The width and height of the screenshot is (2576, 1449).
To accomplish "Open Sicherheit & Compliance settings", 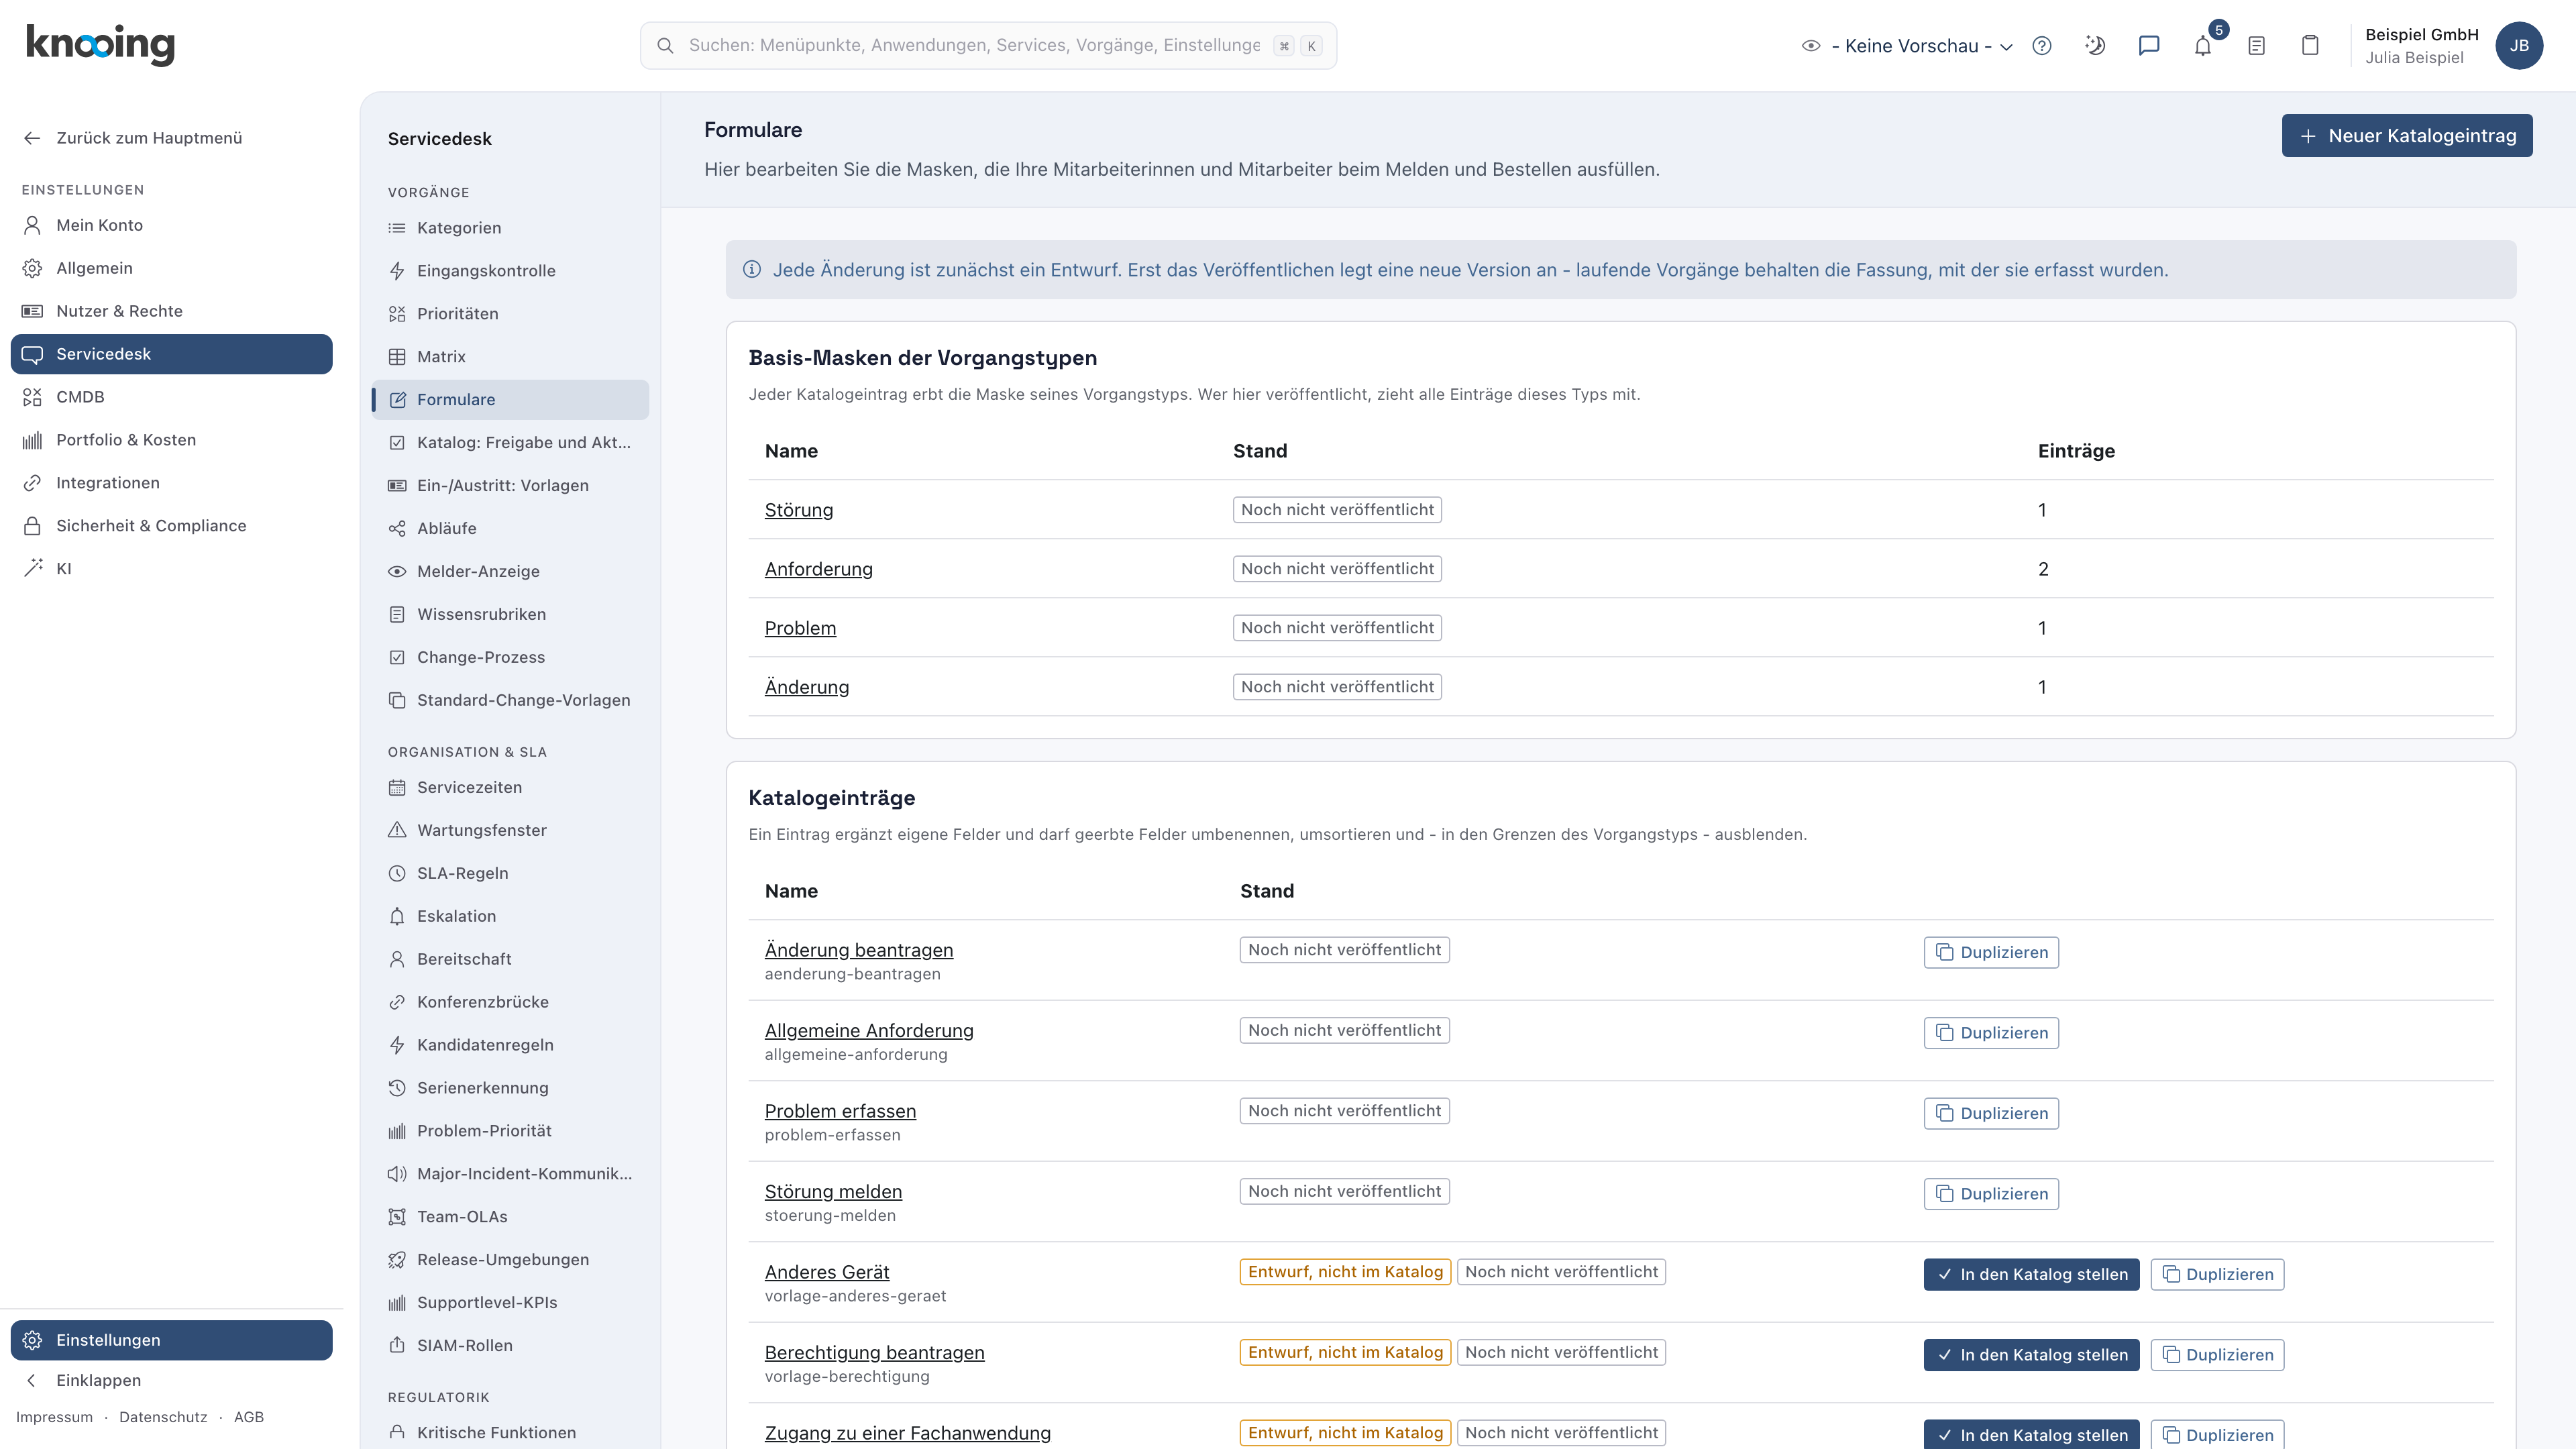I will point(171,526).
